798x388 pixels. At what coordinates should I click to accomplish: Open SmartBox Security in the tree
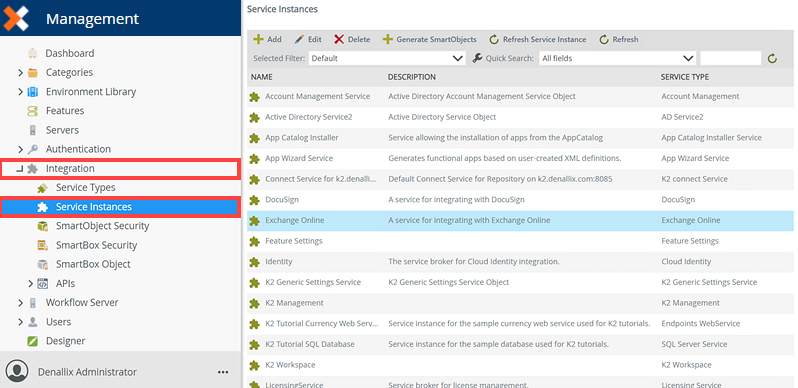[x=97, y=245]
